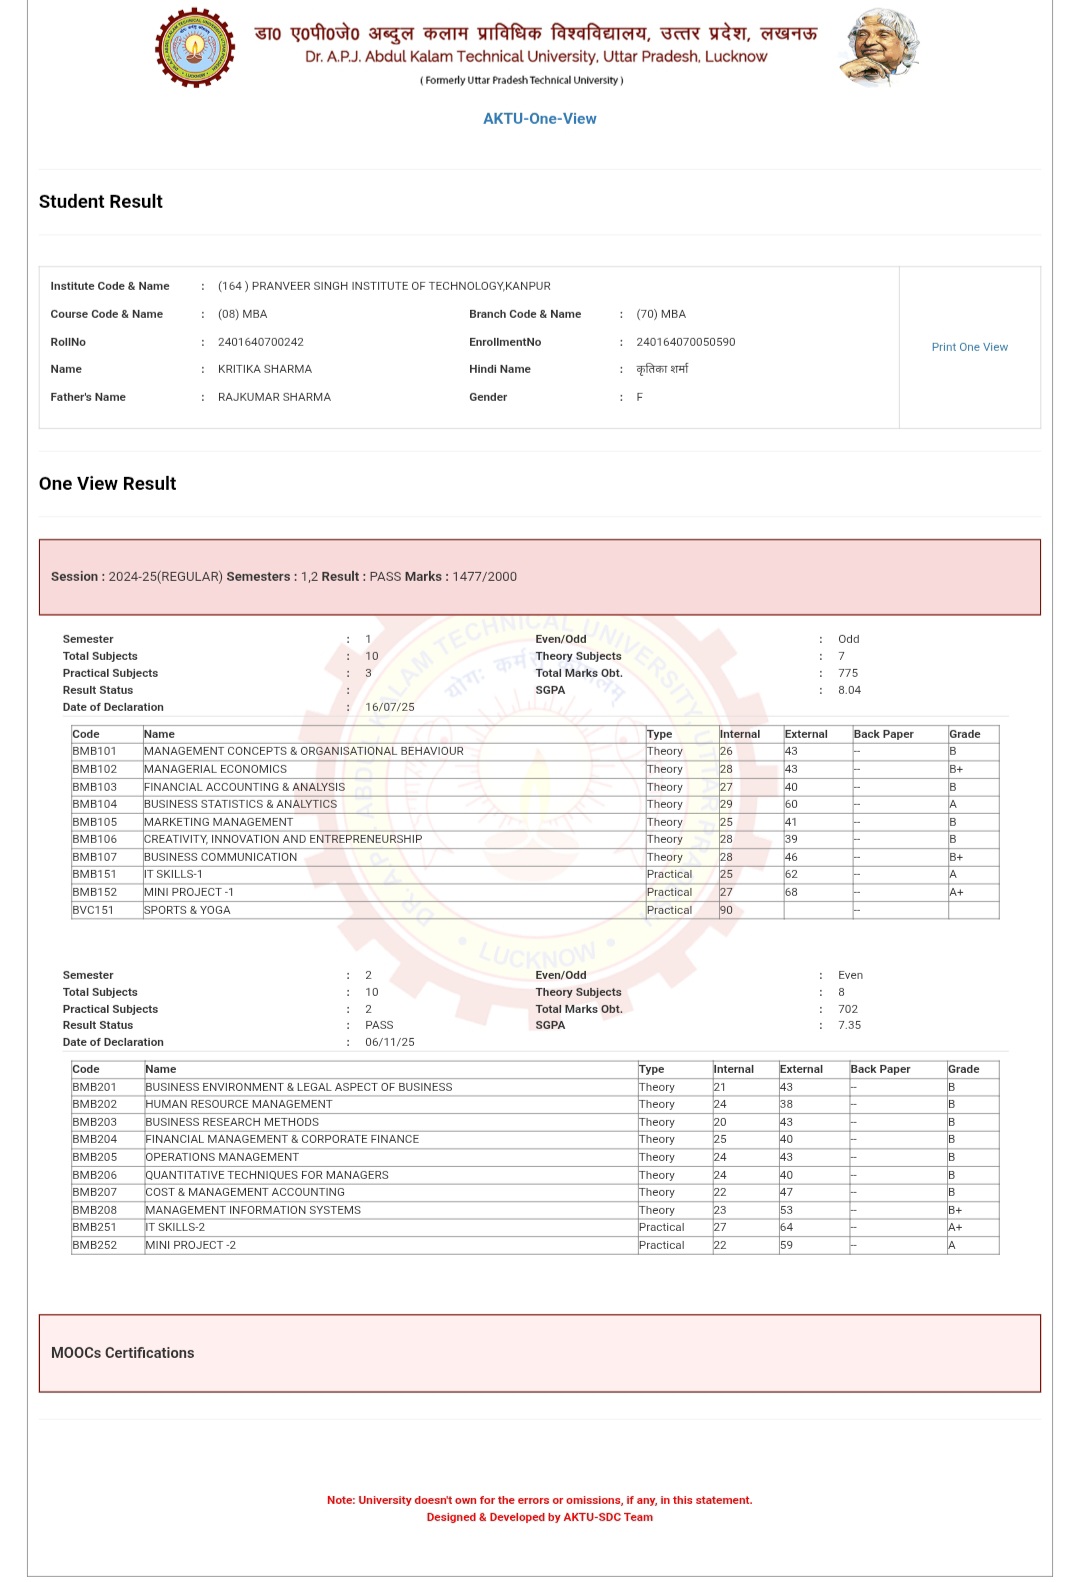Viewport: 1080px width, 1582px height.
Task: Click MARKETING MANAGEMENT subject name
Action: pos(219,822)
